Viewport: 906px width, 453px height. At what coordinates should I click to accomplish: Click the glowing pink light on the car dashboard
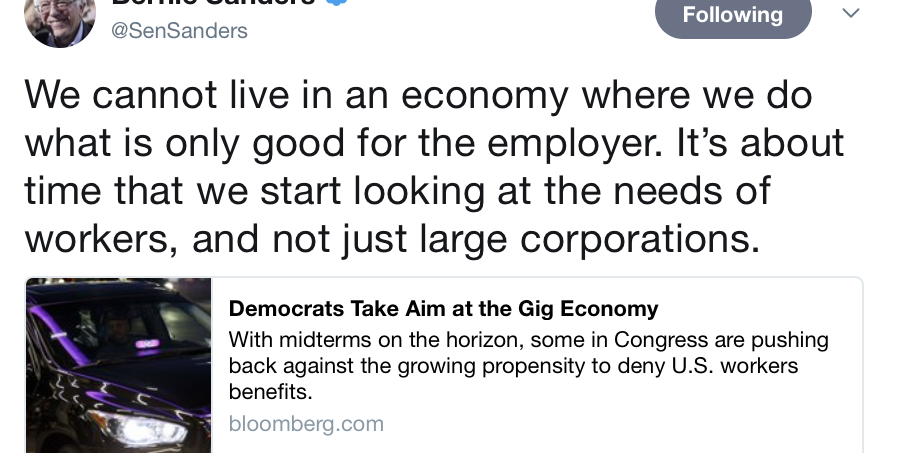tap(149, 343)
